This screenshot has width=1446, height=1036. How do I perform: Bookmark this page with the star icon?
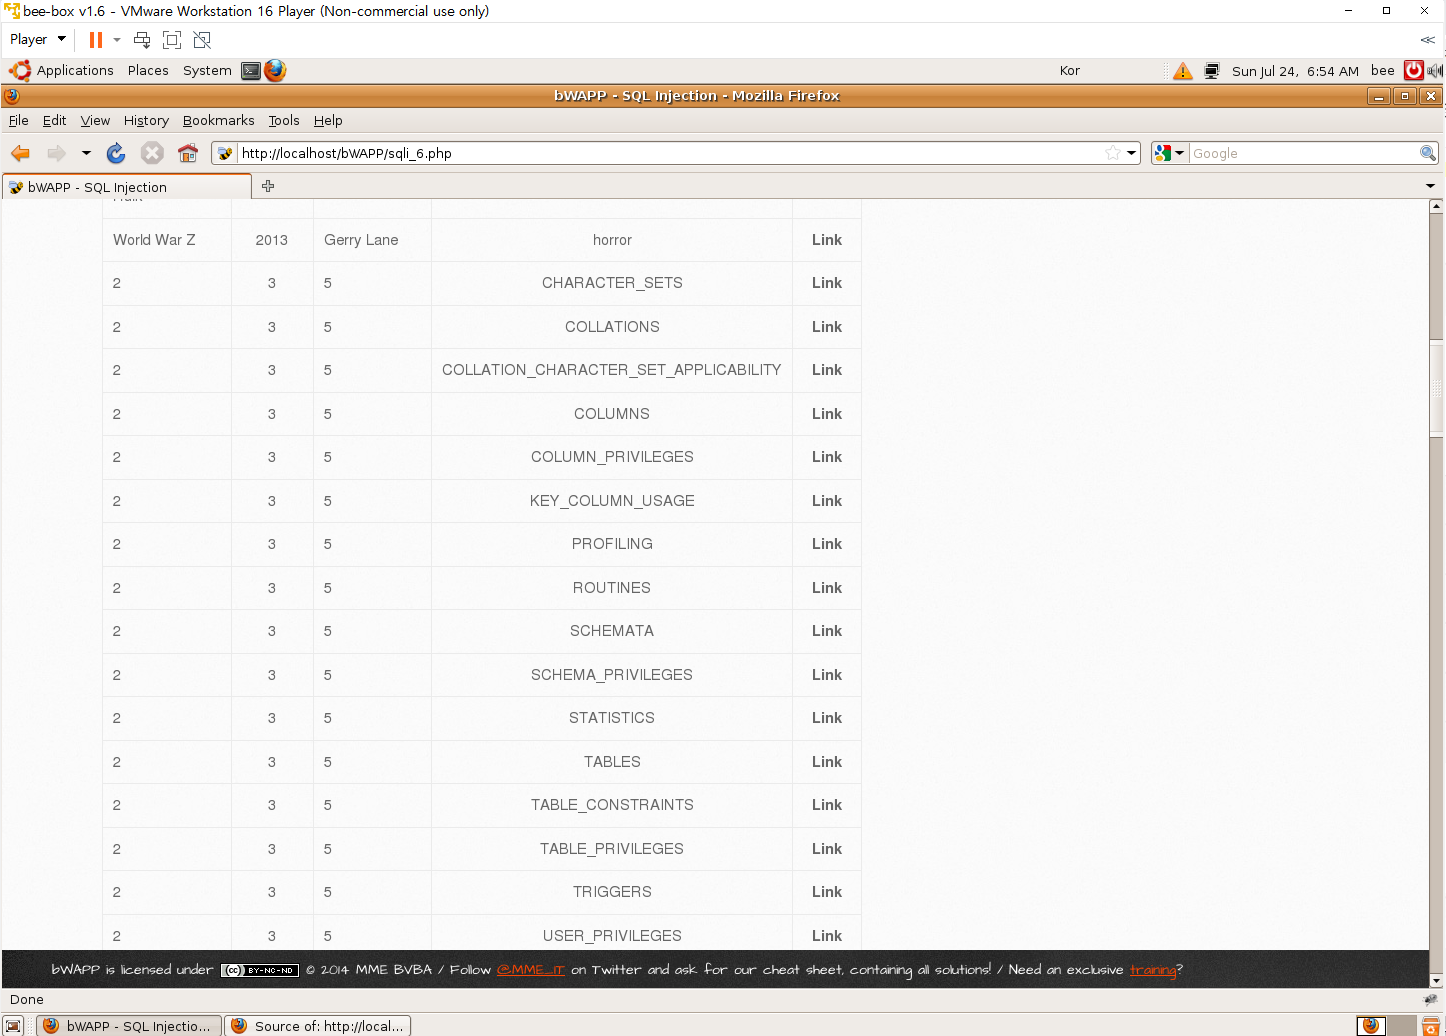coord(1113,153)
